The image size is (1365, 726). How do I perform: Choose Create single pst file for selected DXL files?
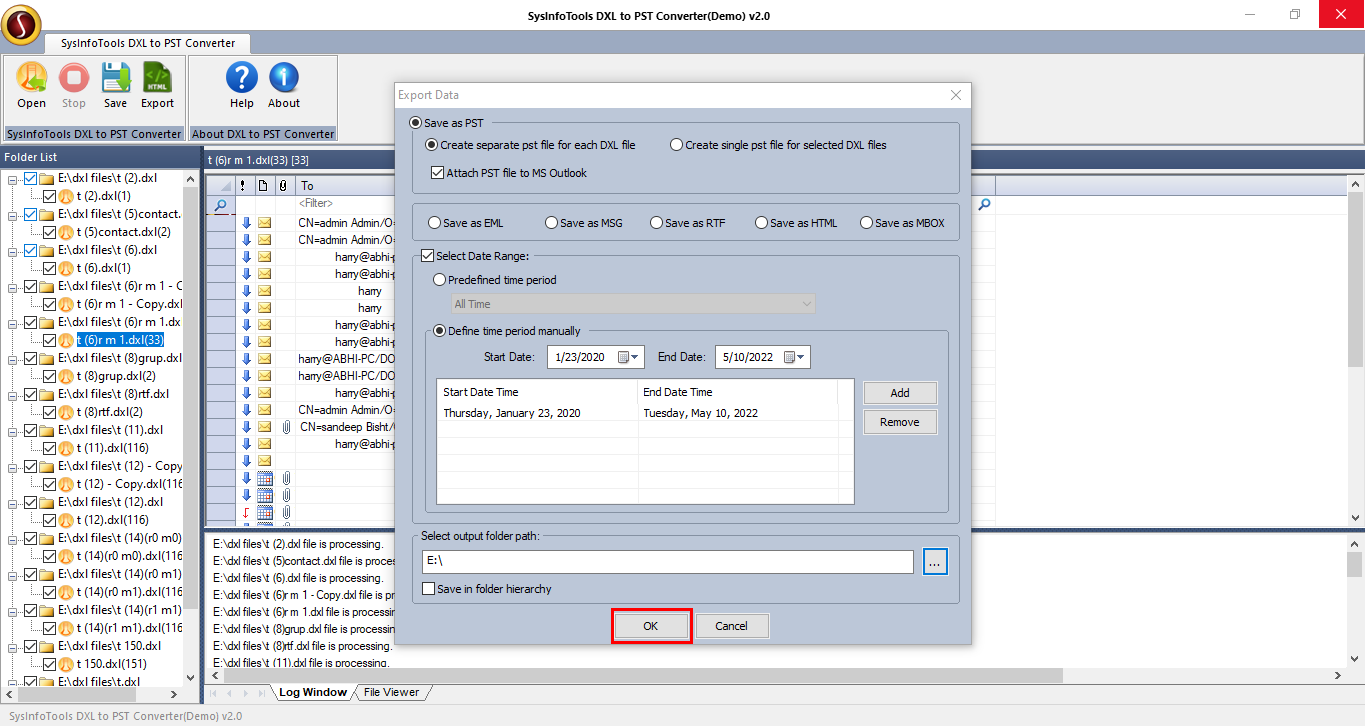pyautogui.click(x=677, y=145)
